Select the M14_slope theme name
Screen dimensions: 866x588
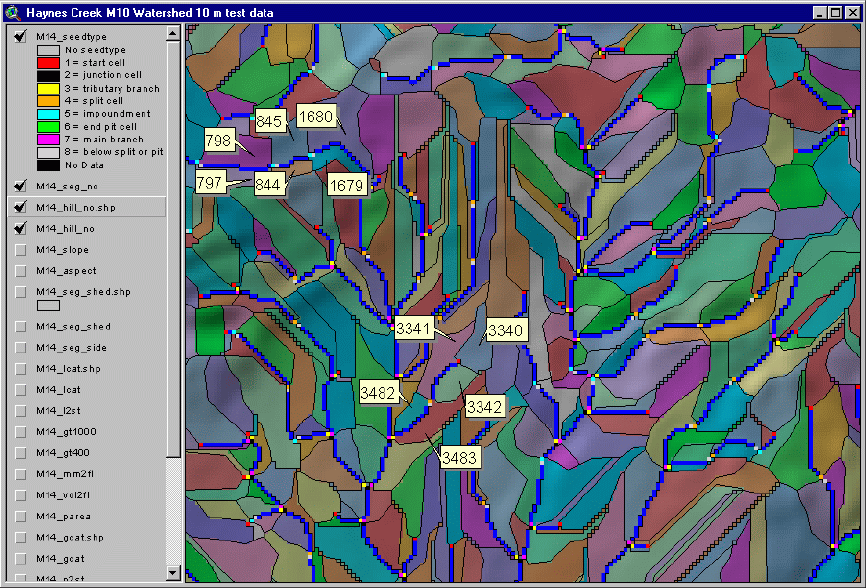pos(62,250)
